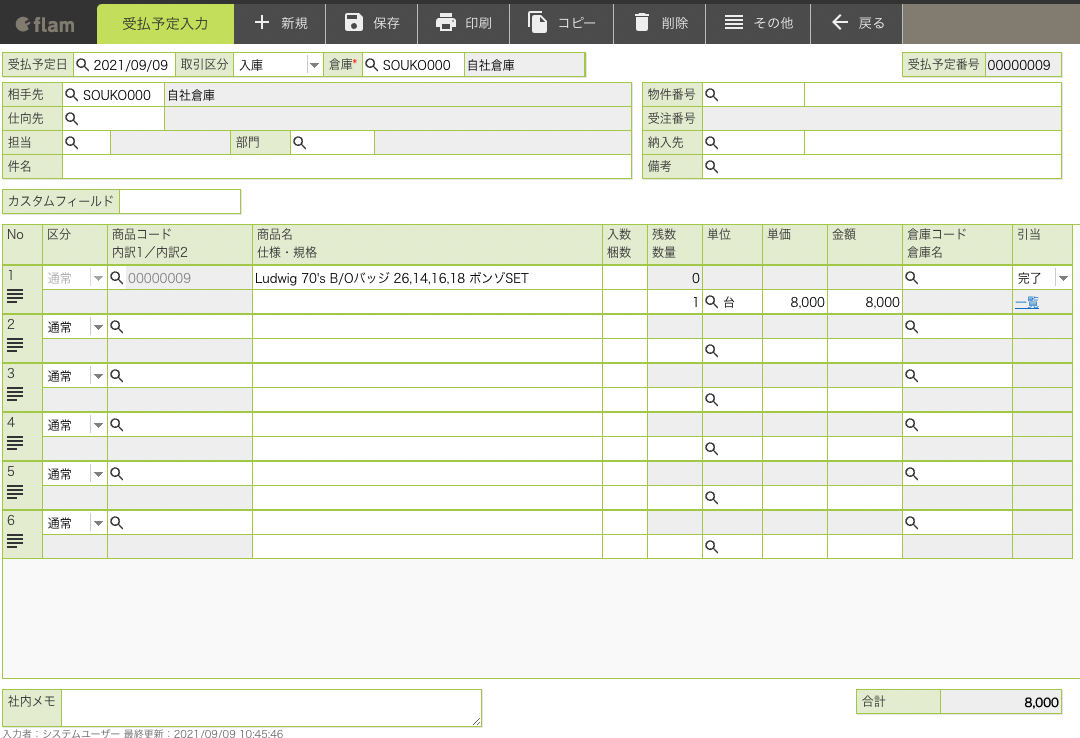This screenshot has height=738, width=1080.
Task: Open the row 3 line menu icon
Action: pos(14,394)
